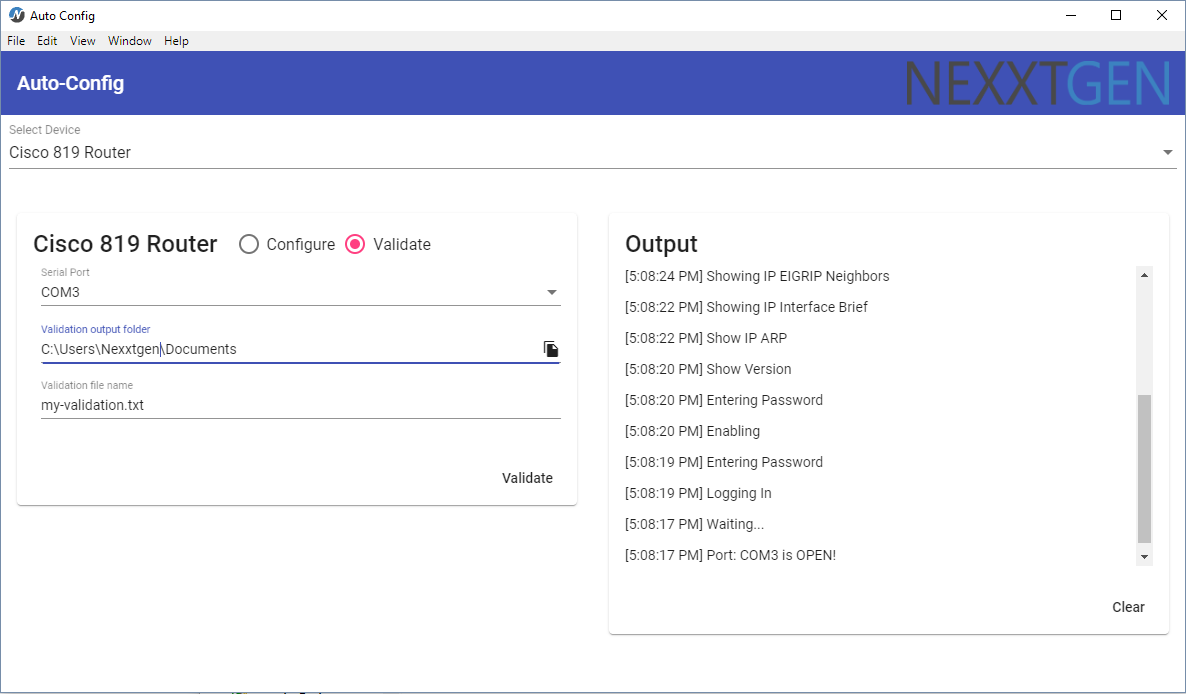The image size is (1186, 694).
Task: Click the Auto-Config header title
Action: pos(70,83)
